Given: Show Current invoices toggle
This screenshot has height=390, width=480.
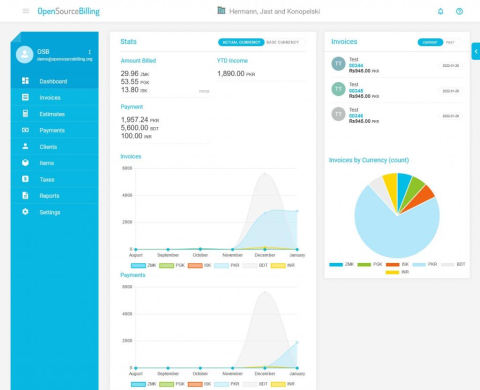Looking at the screenshot, I should pyautogui.click(x=430, y=42).
